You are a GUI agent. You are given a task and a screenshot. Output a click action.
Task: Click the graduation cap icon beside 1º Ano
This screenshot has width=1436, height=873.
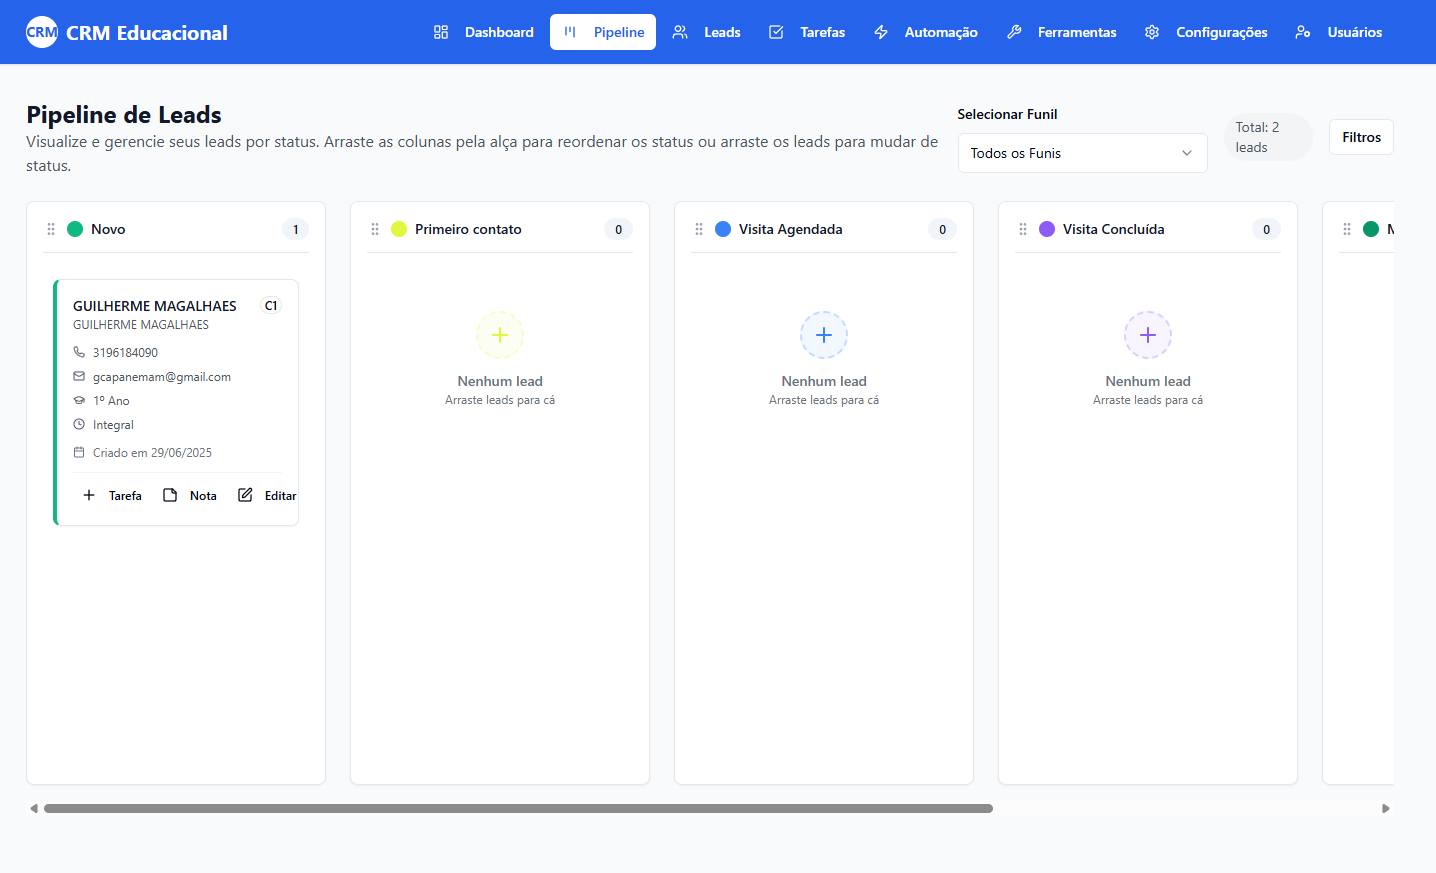[x=79, y=400]
